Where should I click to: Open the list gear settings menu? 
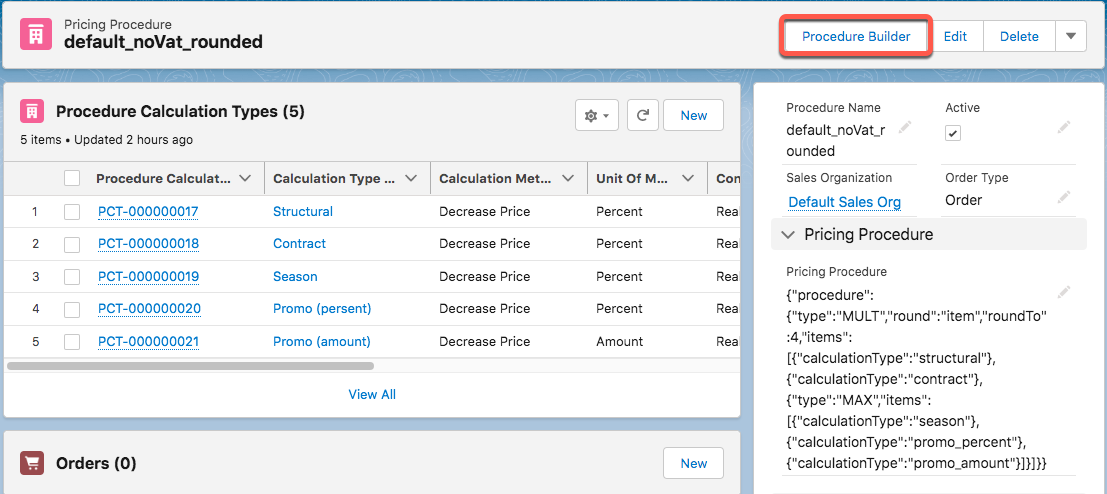(597, 115)
